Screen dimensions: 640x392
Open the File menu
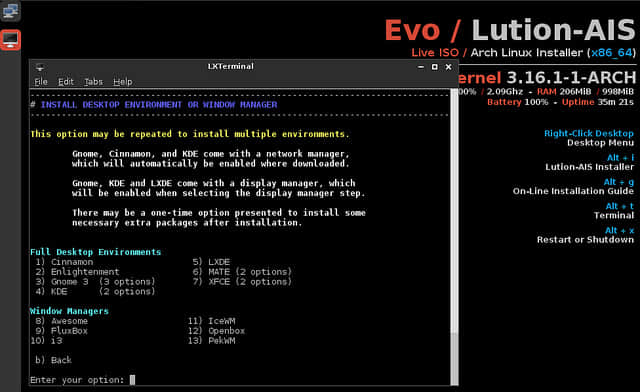pyautogui.click(x=41, y=82)
